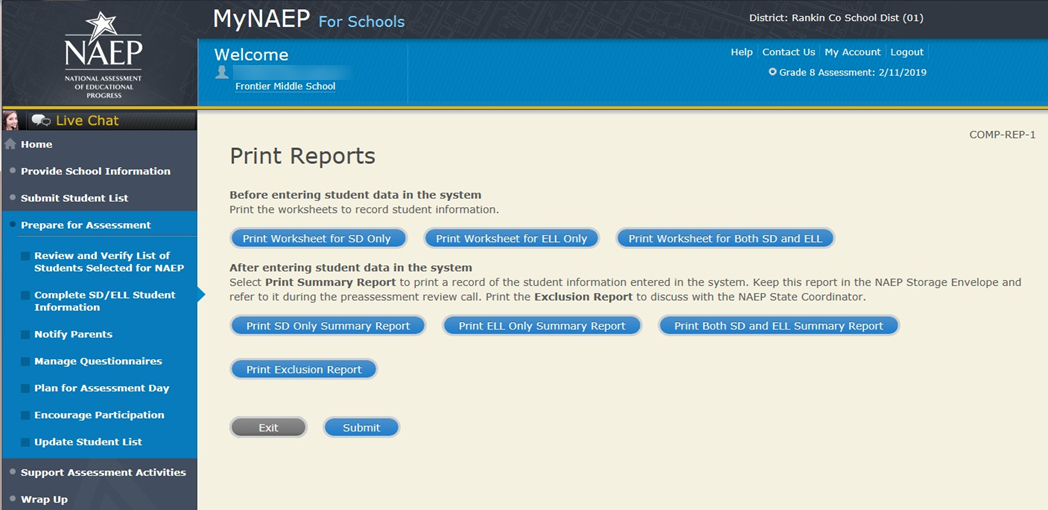Click Print Both SD and ELL Summary Report
Screen dimensions: 1048x510
pyautogui.click(x=779, y=326)
